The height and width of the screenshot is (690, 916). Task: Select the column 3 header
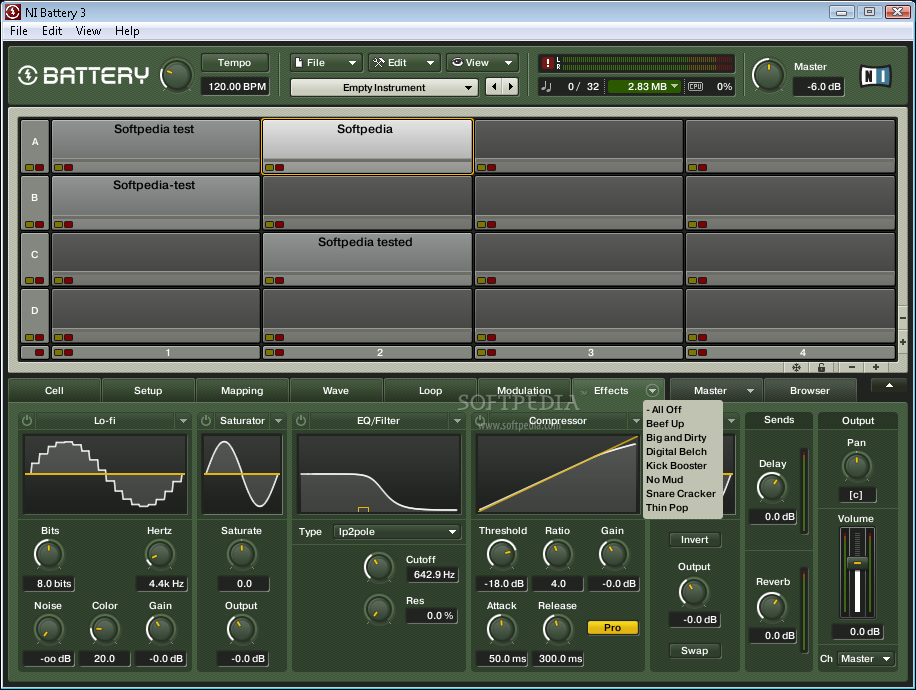point(579,352)
